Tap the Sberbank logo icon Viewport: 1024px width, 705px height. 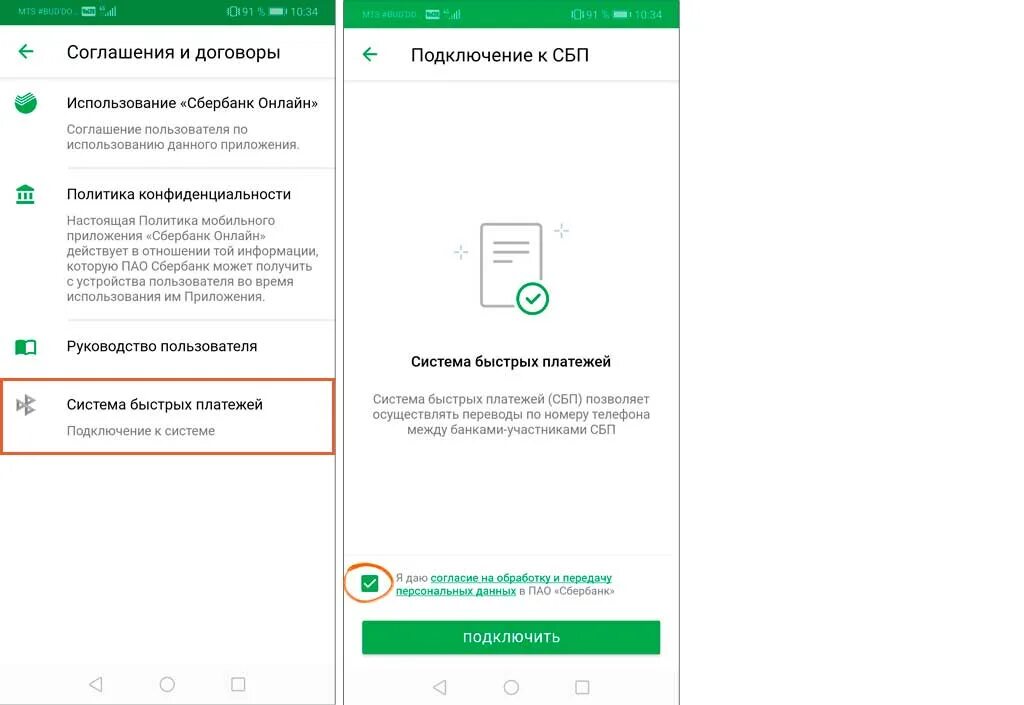(25, 103)
